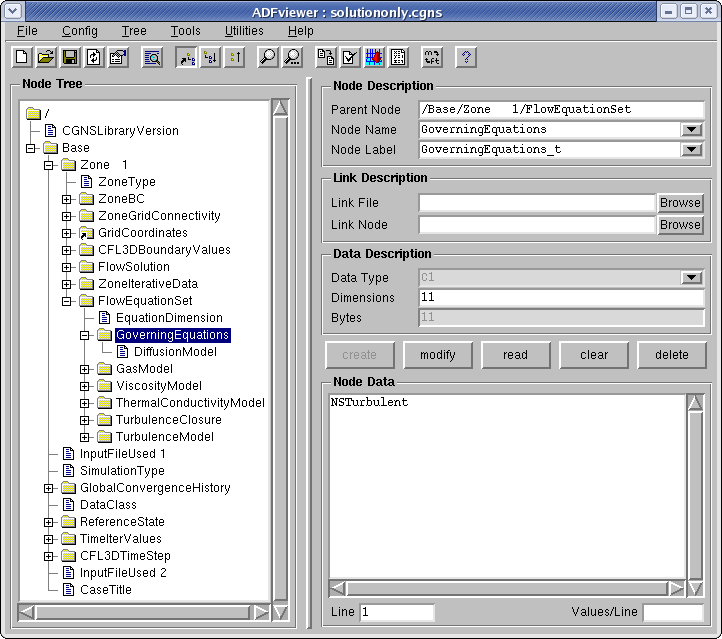Expand the ZoneGridConnectivity node
The height and width of the screenshot is (639, 722).
pyautogui.click(x=67, y=216)
